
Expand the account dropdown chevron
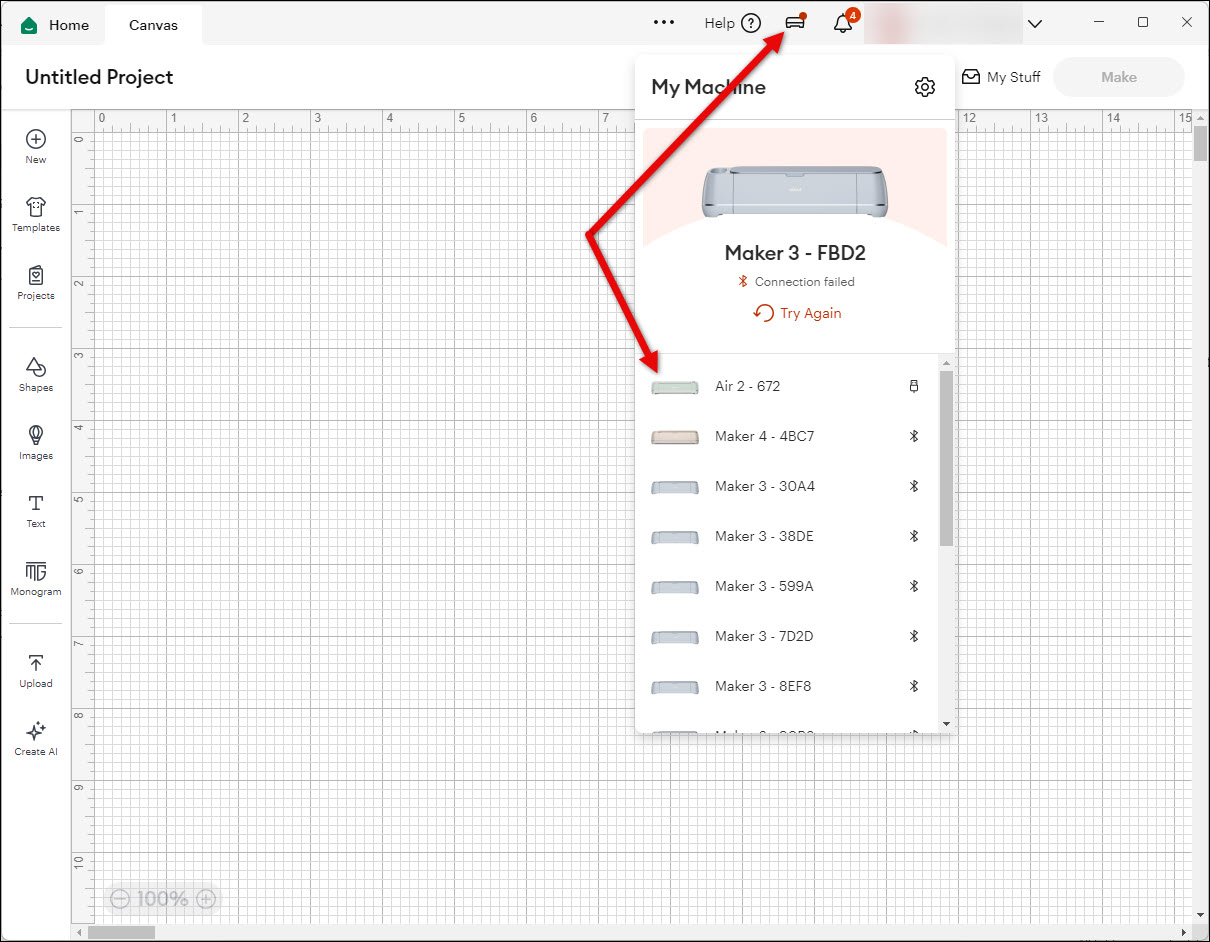click(x=1035, y=22)
